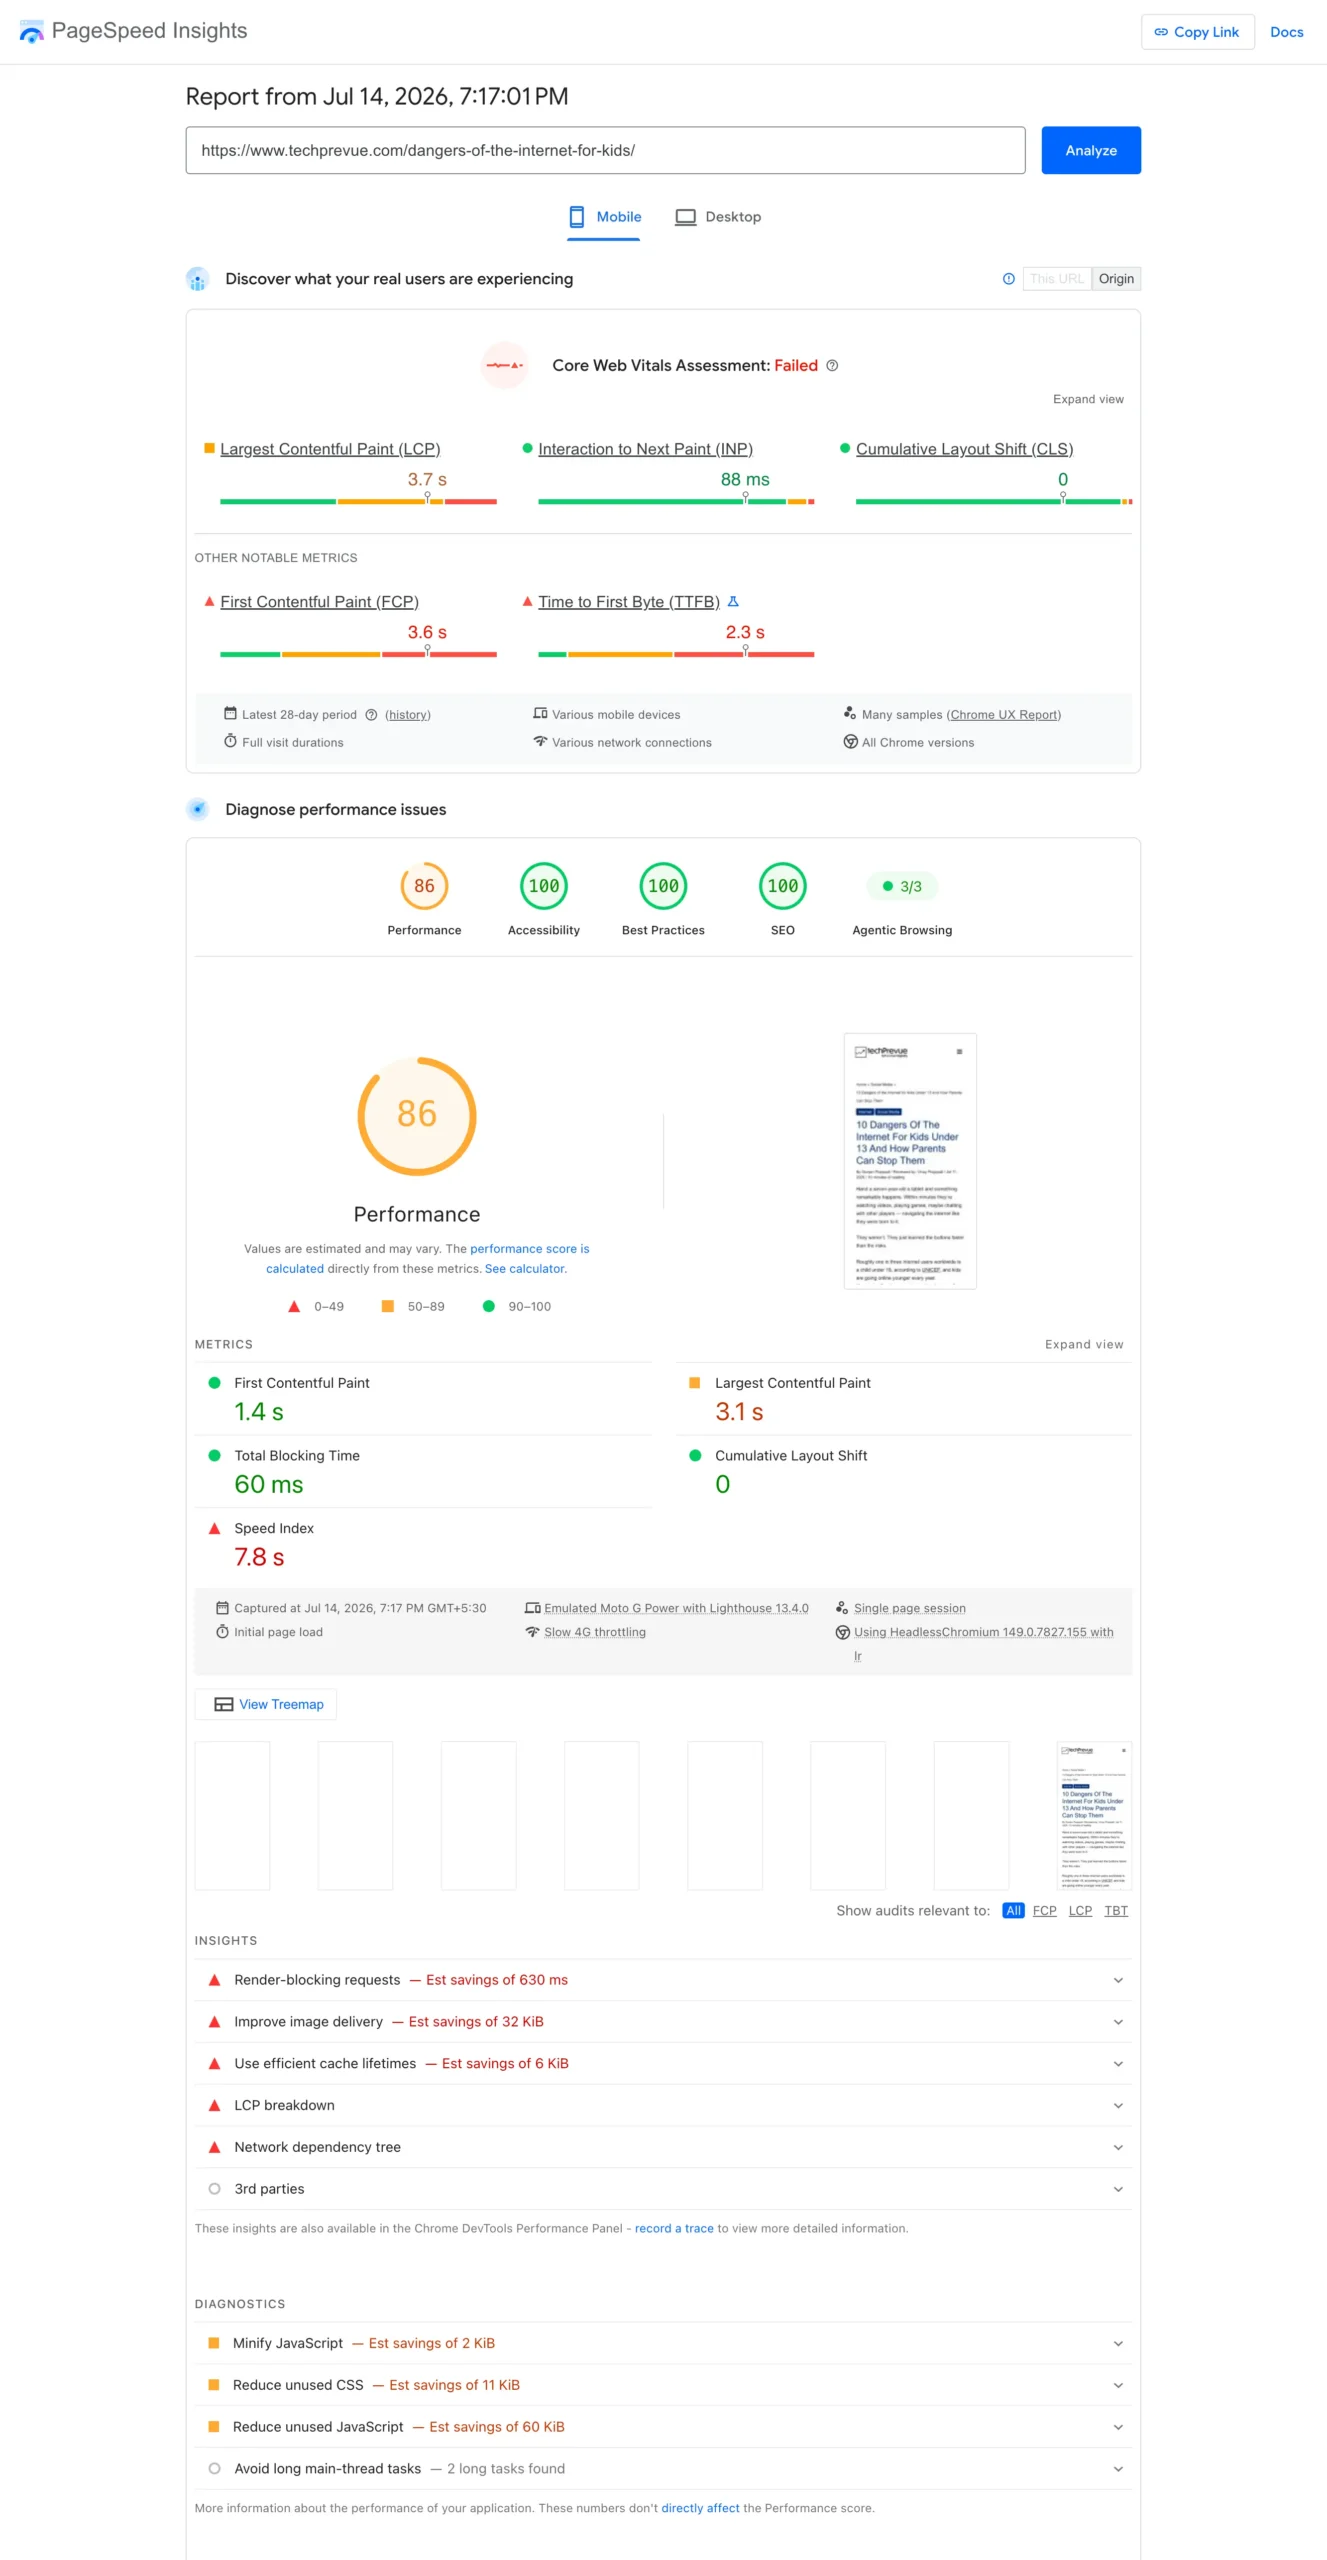This screenshot has height=2560, width=1327.
Task: Click the large mobile page screenshot thumbnail
Action: (x=910, y=1162)
